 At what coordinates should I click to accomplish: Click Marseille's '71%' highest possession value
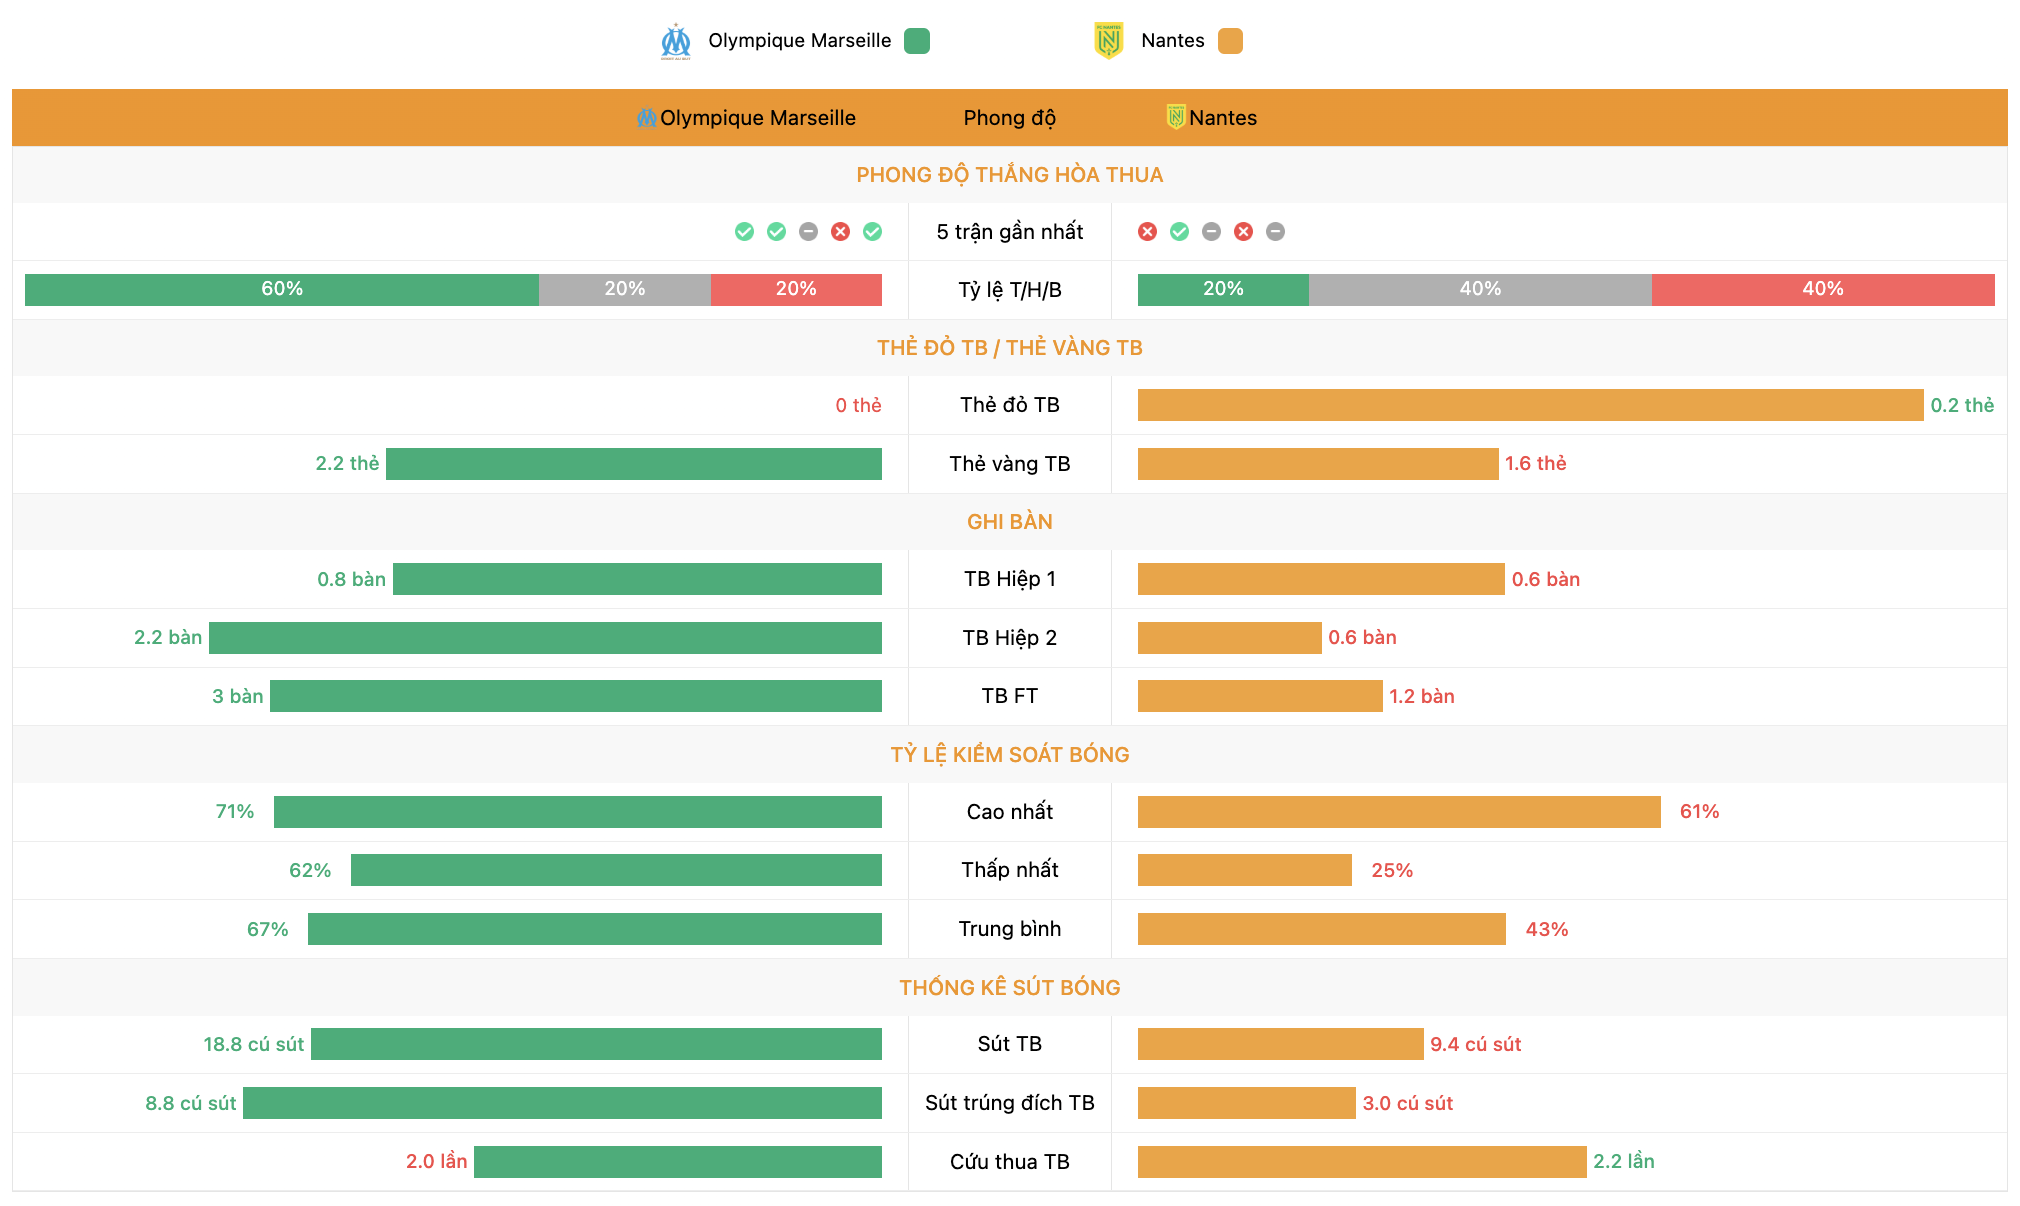(235, 811)
